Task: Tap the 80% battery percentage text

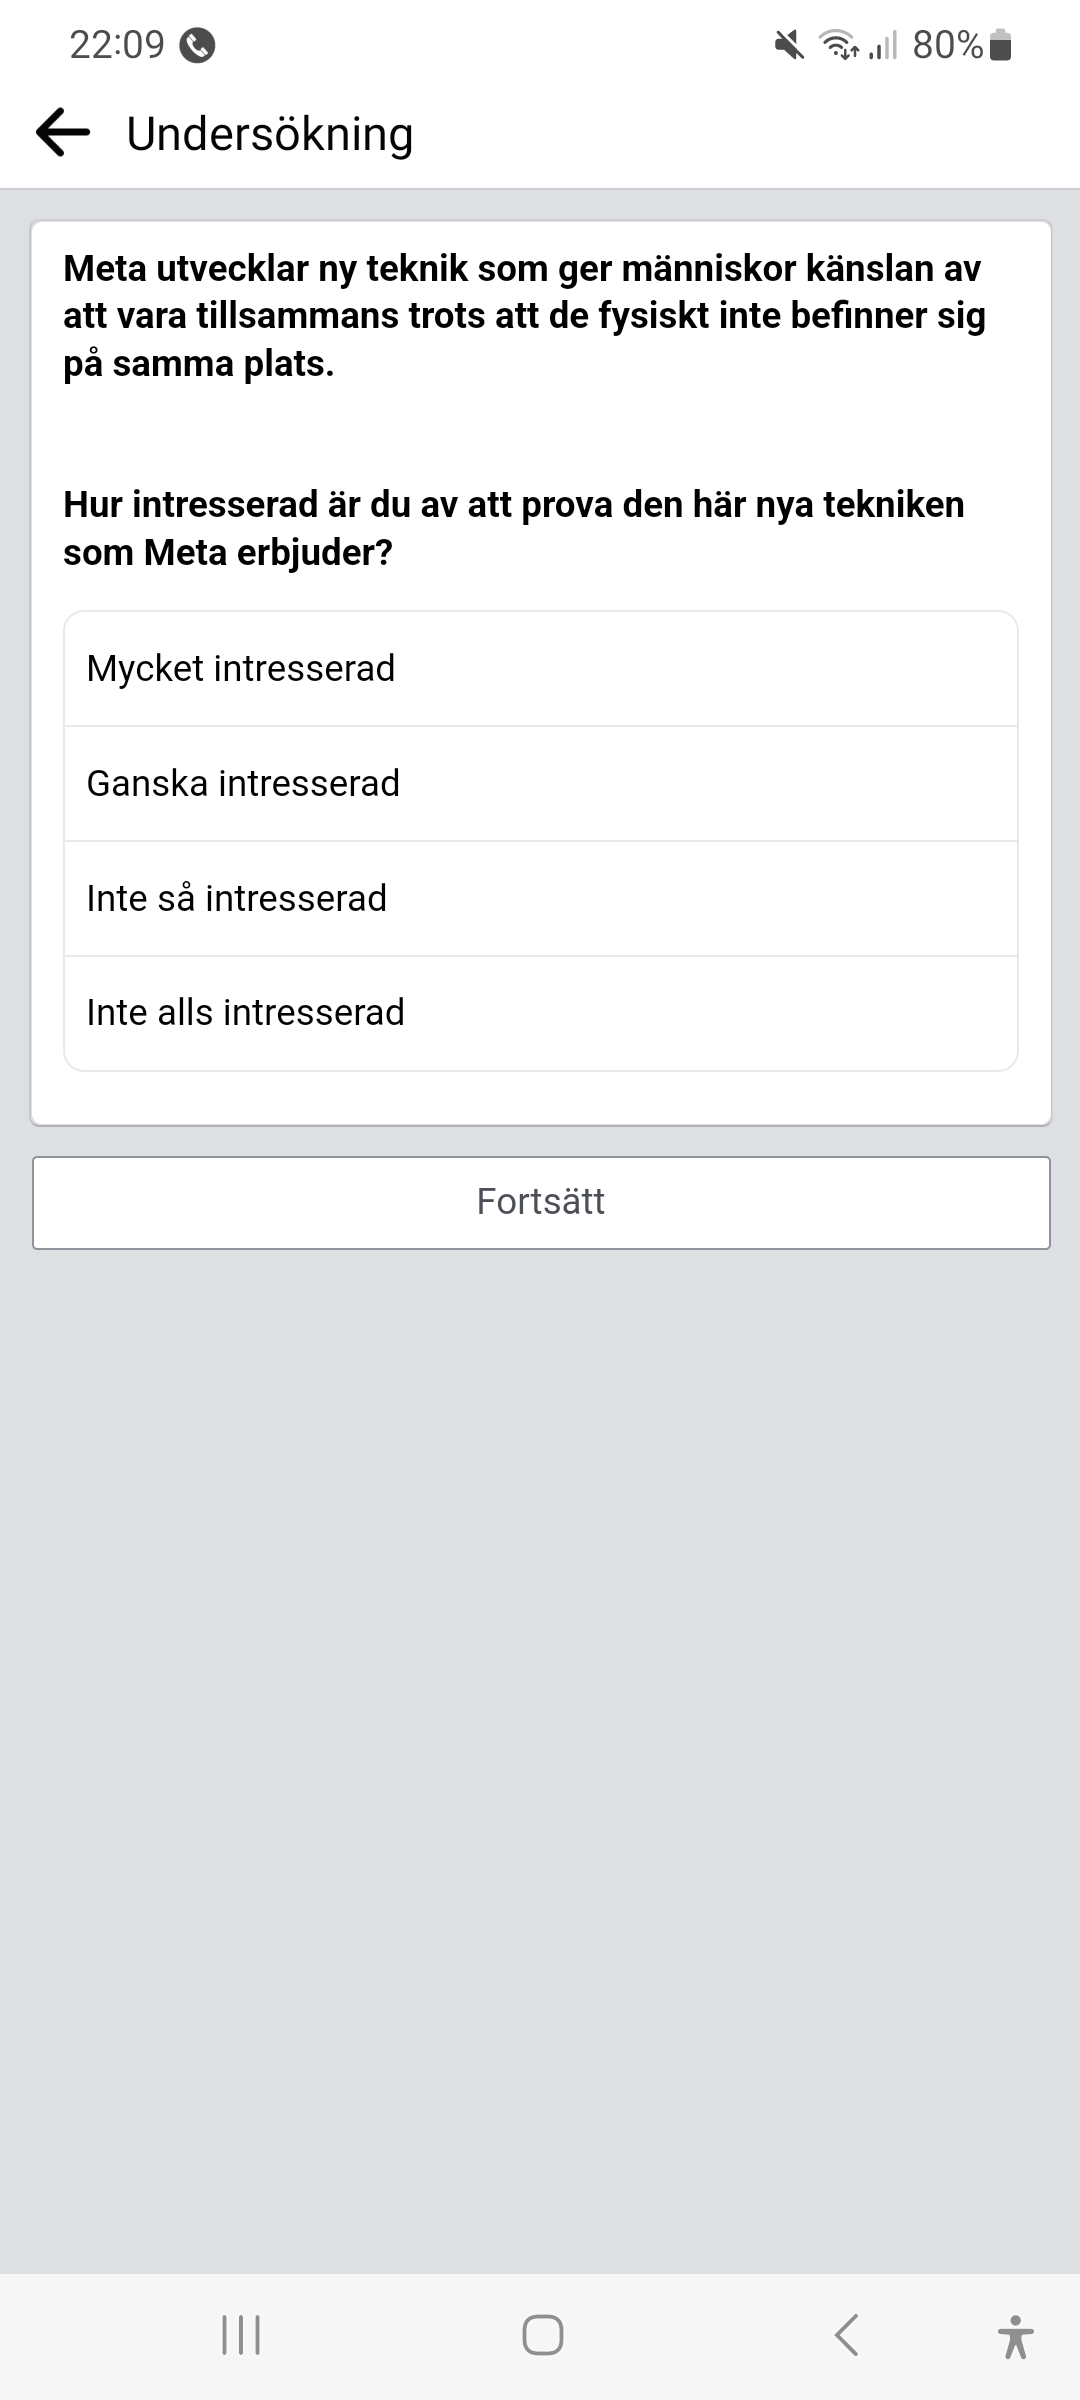Action: 947,45
